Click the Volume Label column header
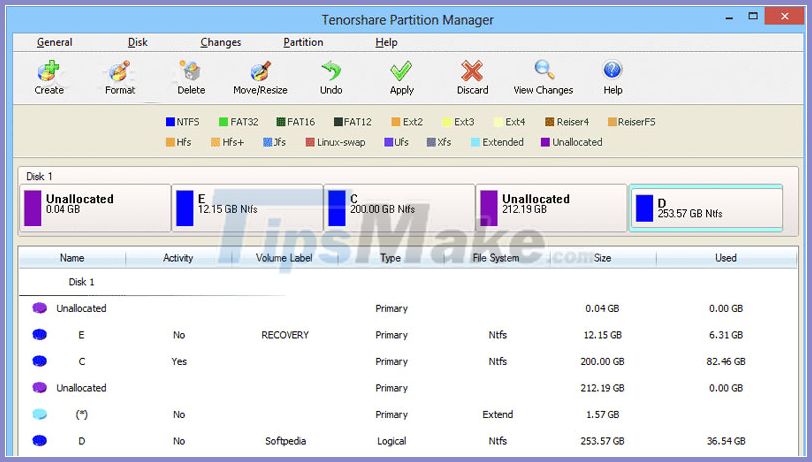Image resolution: width=812 pixels, height=462 pixels. pos(284,258)
